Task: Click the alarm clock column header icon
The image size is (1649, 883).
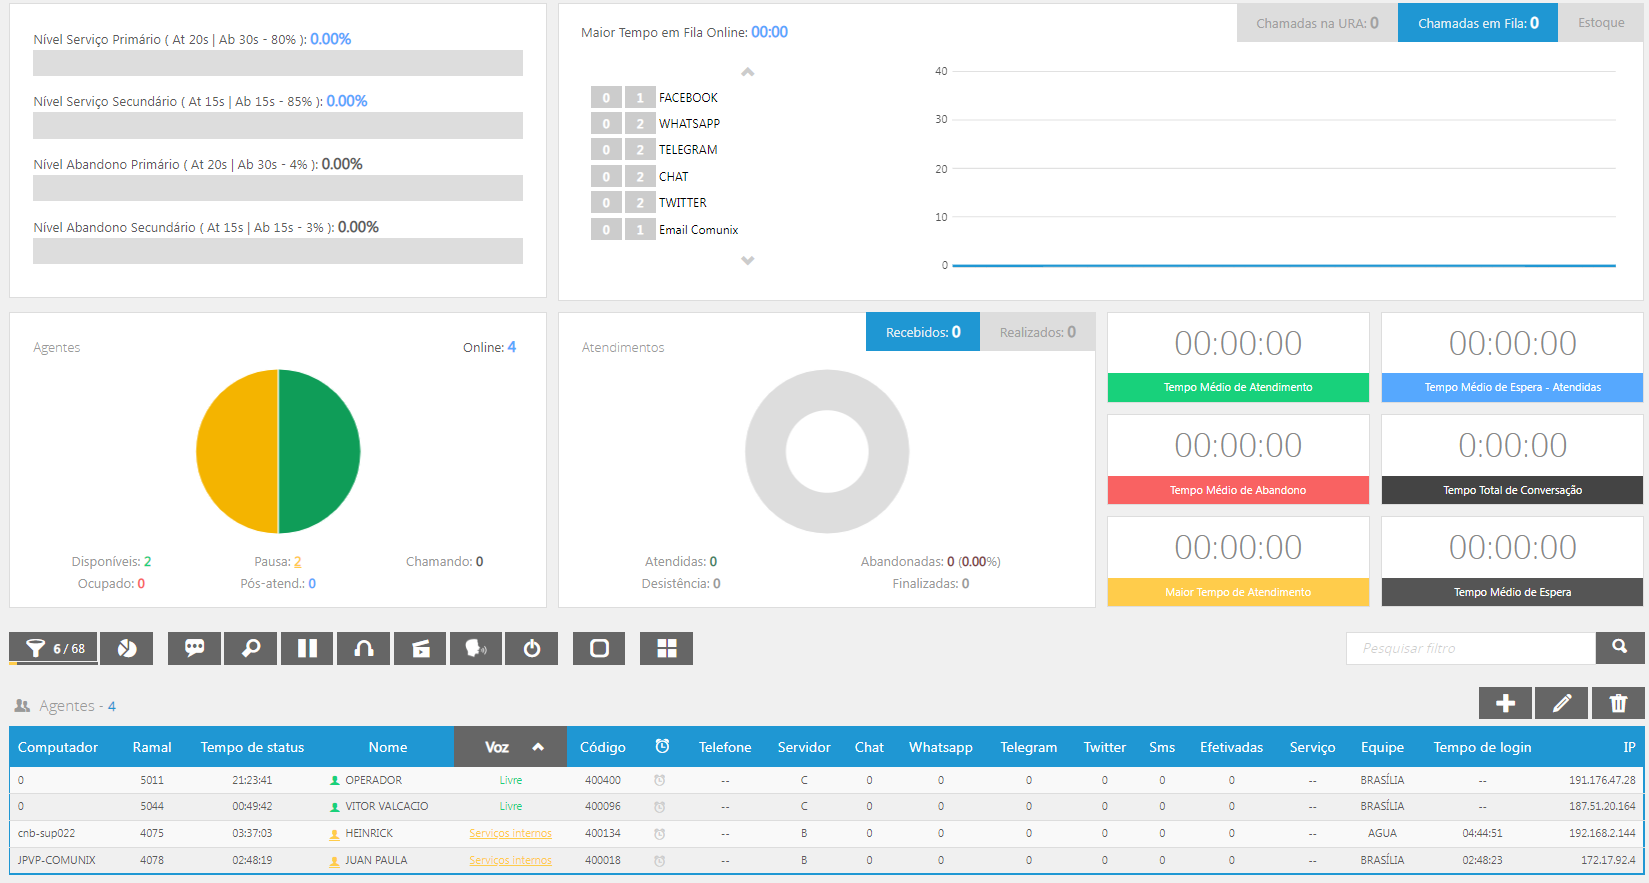Action: tap(662, 746)
